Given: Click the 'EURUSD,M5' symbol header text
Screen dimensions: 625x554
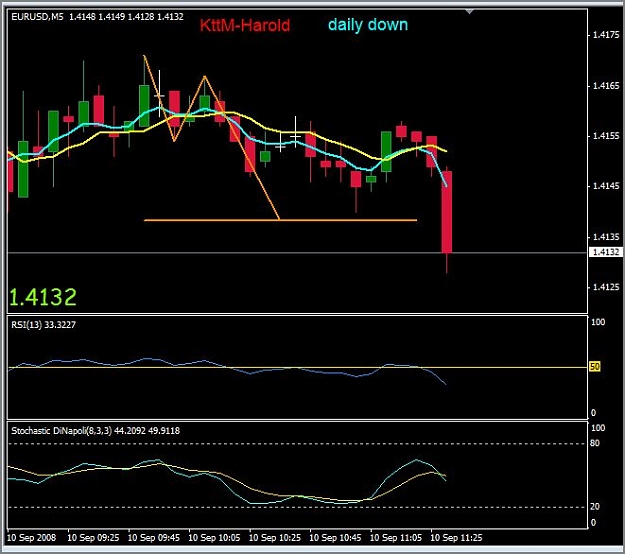Looking at the screenshot, I should click(x=37, y=17).
